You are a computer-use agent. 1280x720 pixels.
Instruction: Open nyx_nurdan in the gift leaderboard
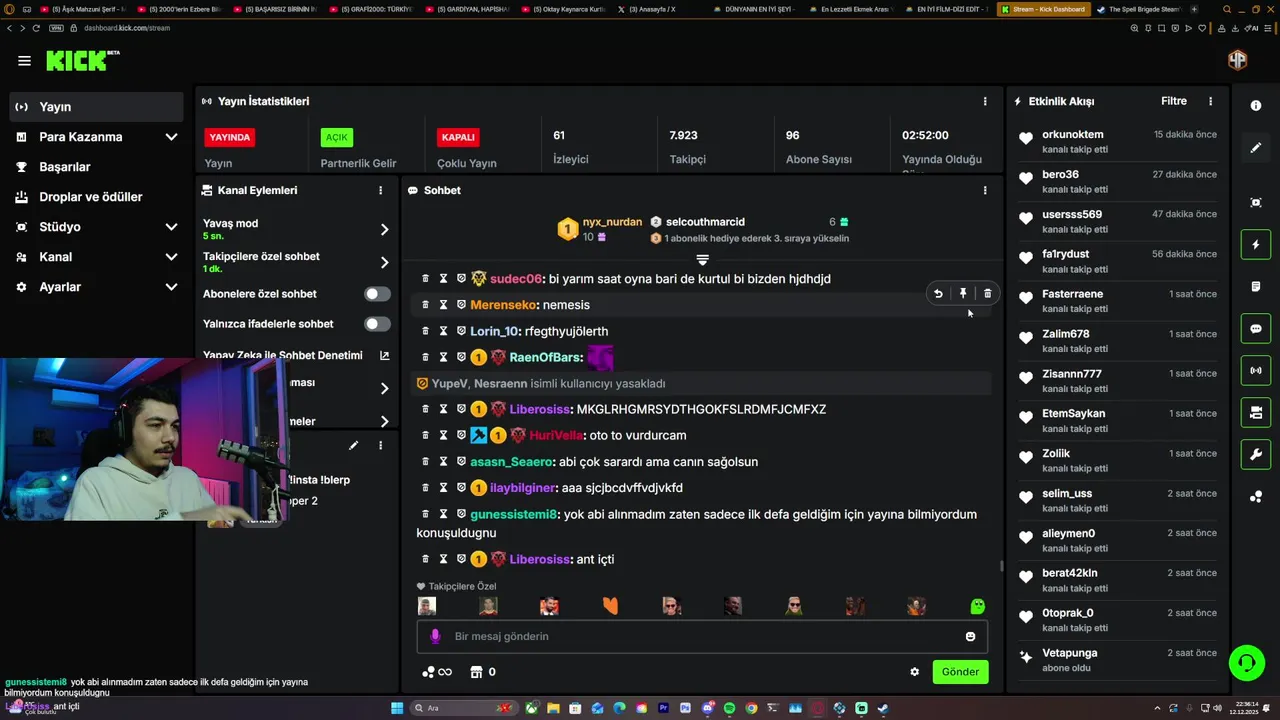click(x=612, y=222)
